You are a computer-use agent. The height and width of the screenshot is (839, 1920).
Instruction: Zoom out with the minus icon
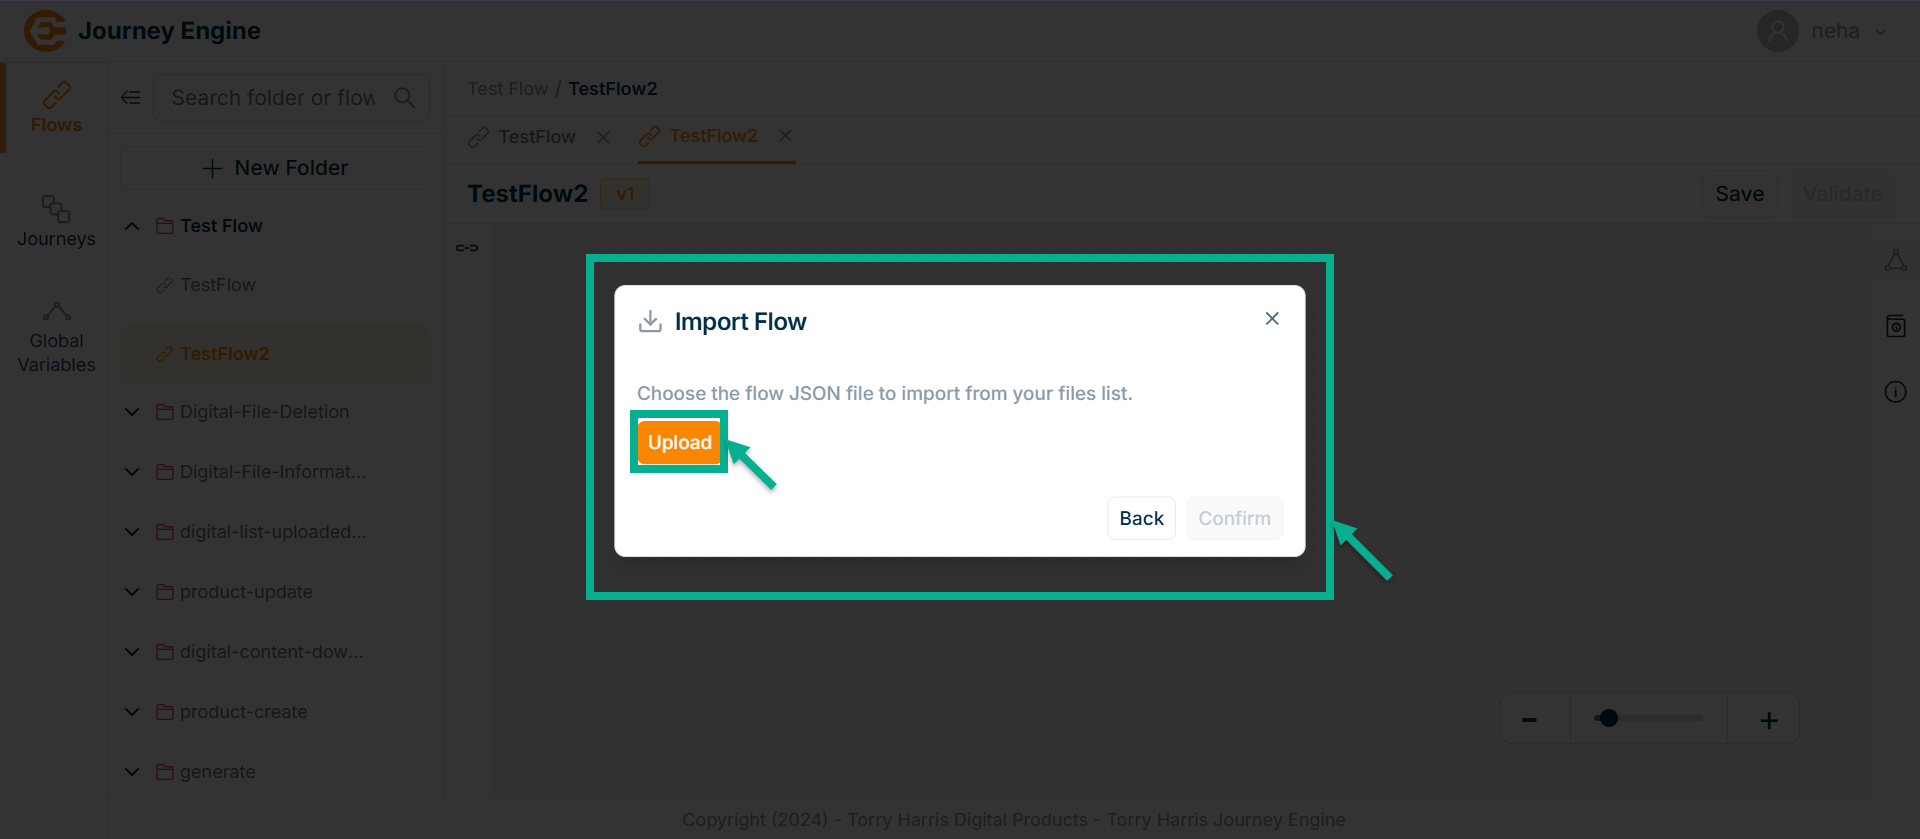(x=1529, y=720)
